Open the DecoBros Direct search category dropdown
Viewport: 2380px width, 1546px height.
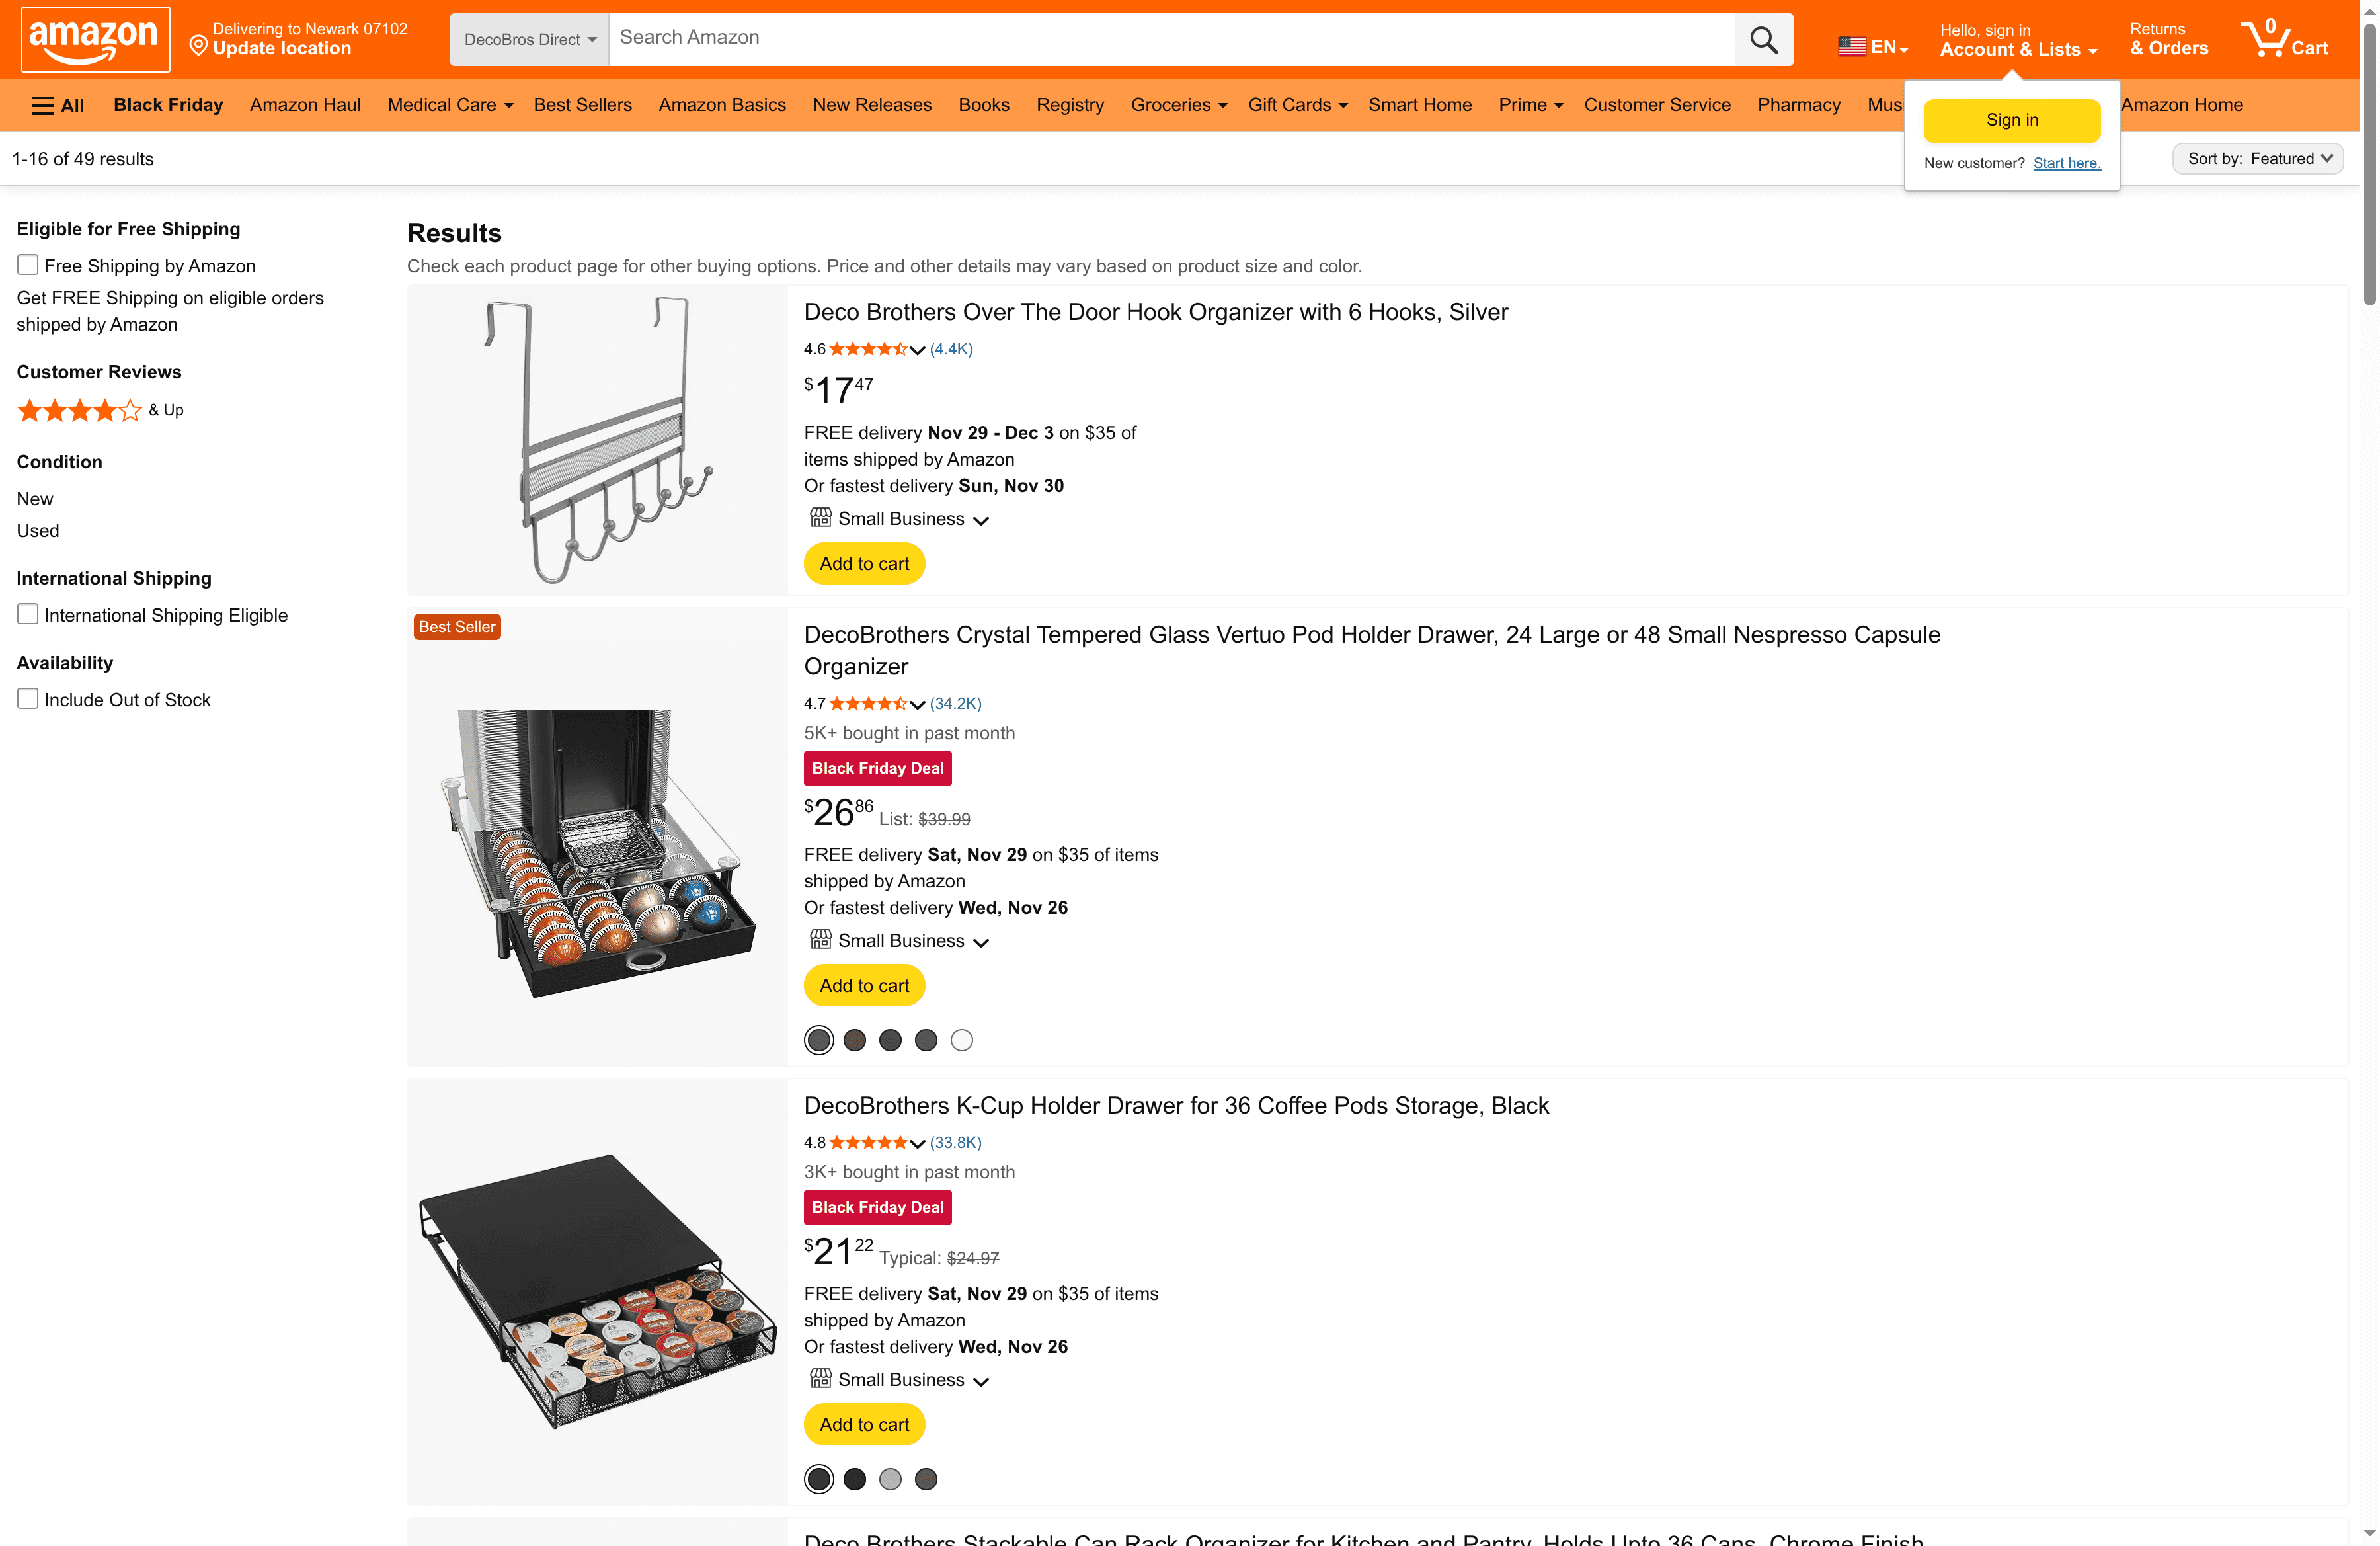click(528, 39)
